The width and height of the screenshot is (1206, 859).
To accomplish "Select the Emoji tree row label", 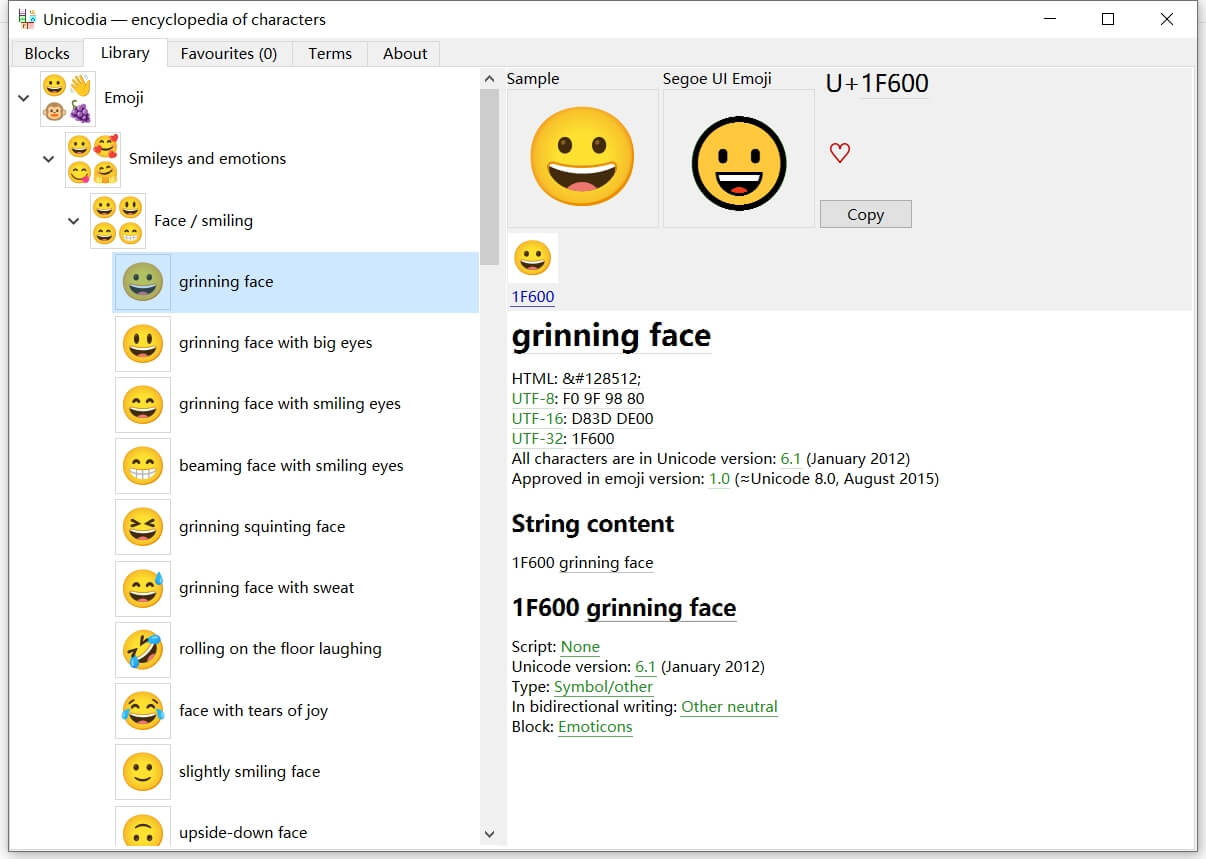I will point(124,98).
